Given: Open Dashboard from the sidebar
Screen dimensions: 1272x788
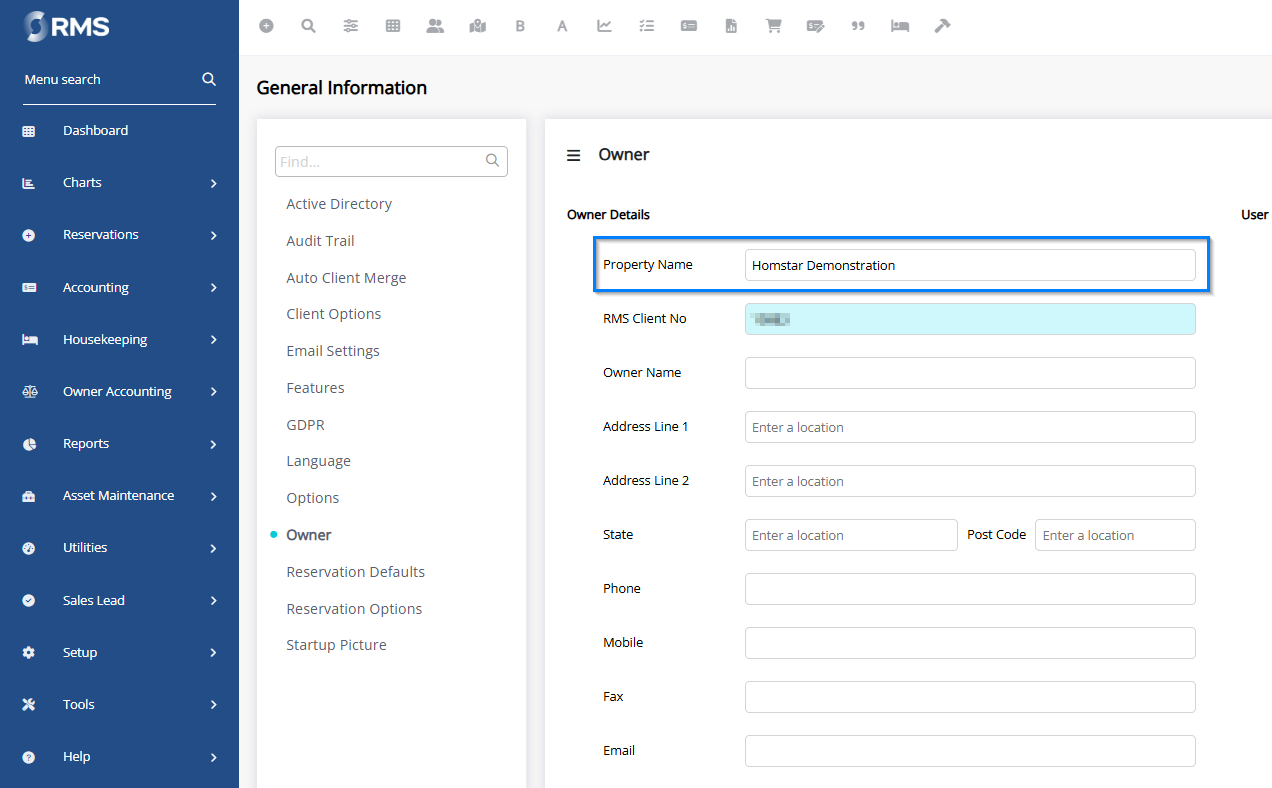Looking at the screenshot, I should coord(95,131).
